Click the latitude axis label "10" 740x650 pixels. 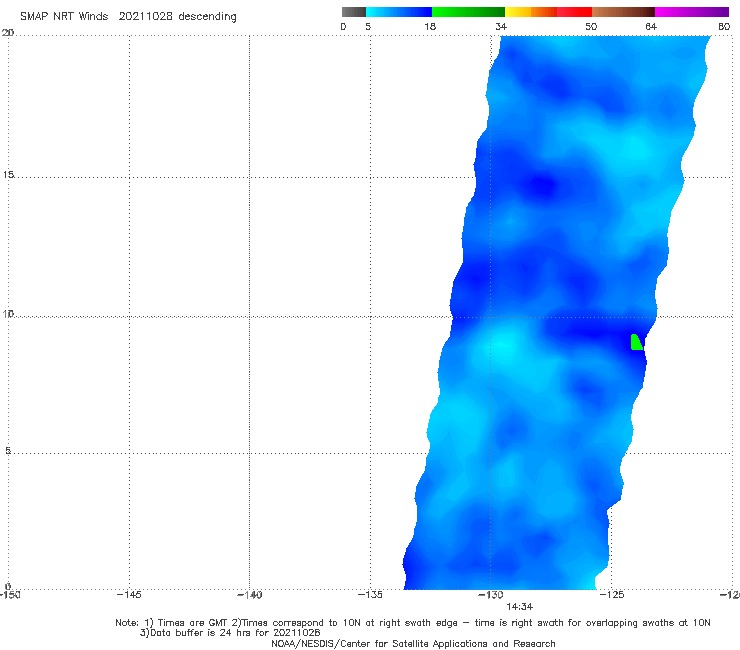(8, 313)
